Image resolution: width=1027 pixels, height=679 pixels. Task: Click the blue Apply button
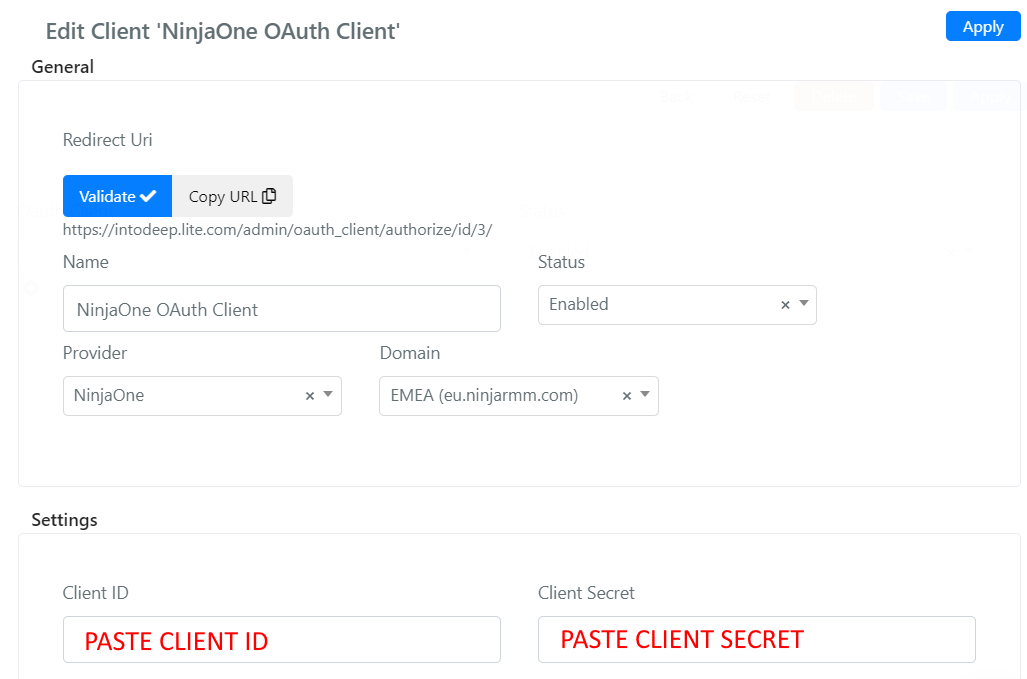tap(982, 27)
